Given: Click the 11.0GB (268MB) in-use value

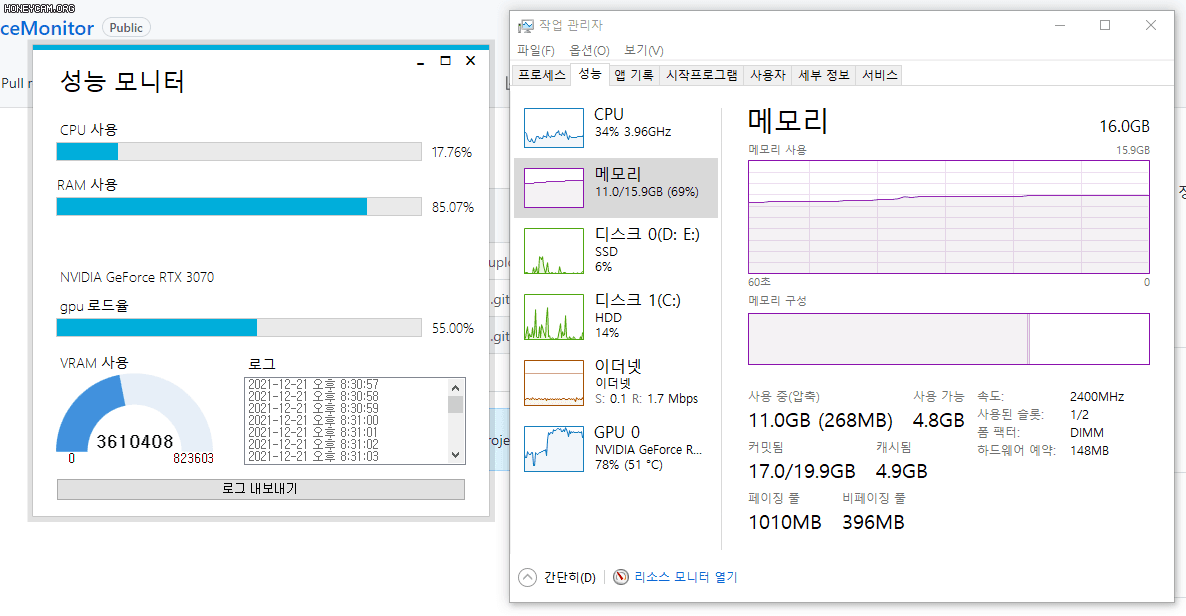Looking at the screenshot, I should pos(821,421).
